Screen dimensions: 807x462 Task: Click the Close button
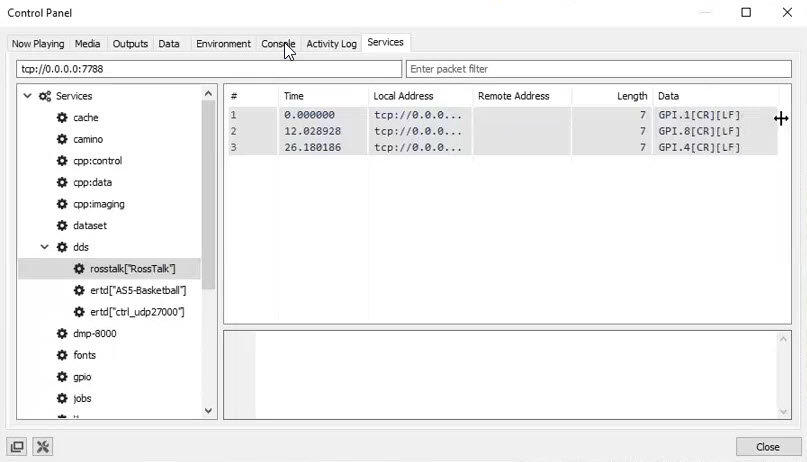pos(768,447)
